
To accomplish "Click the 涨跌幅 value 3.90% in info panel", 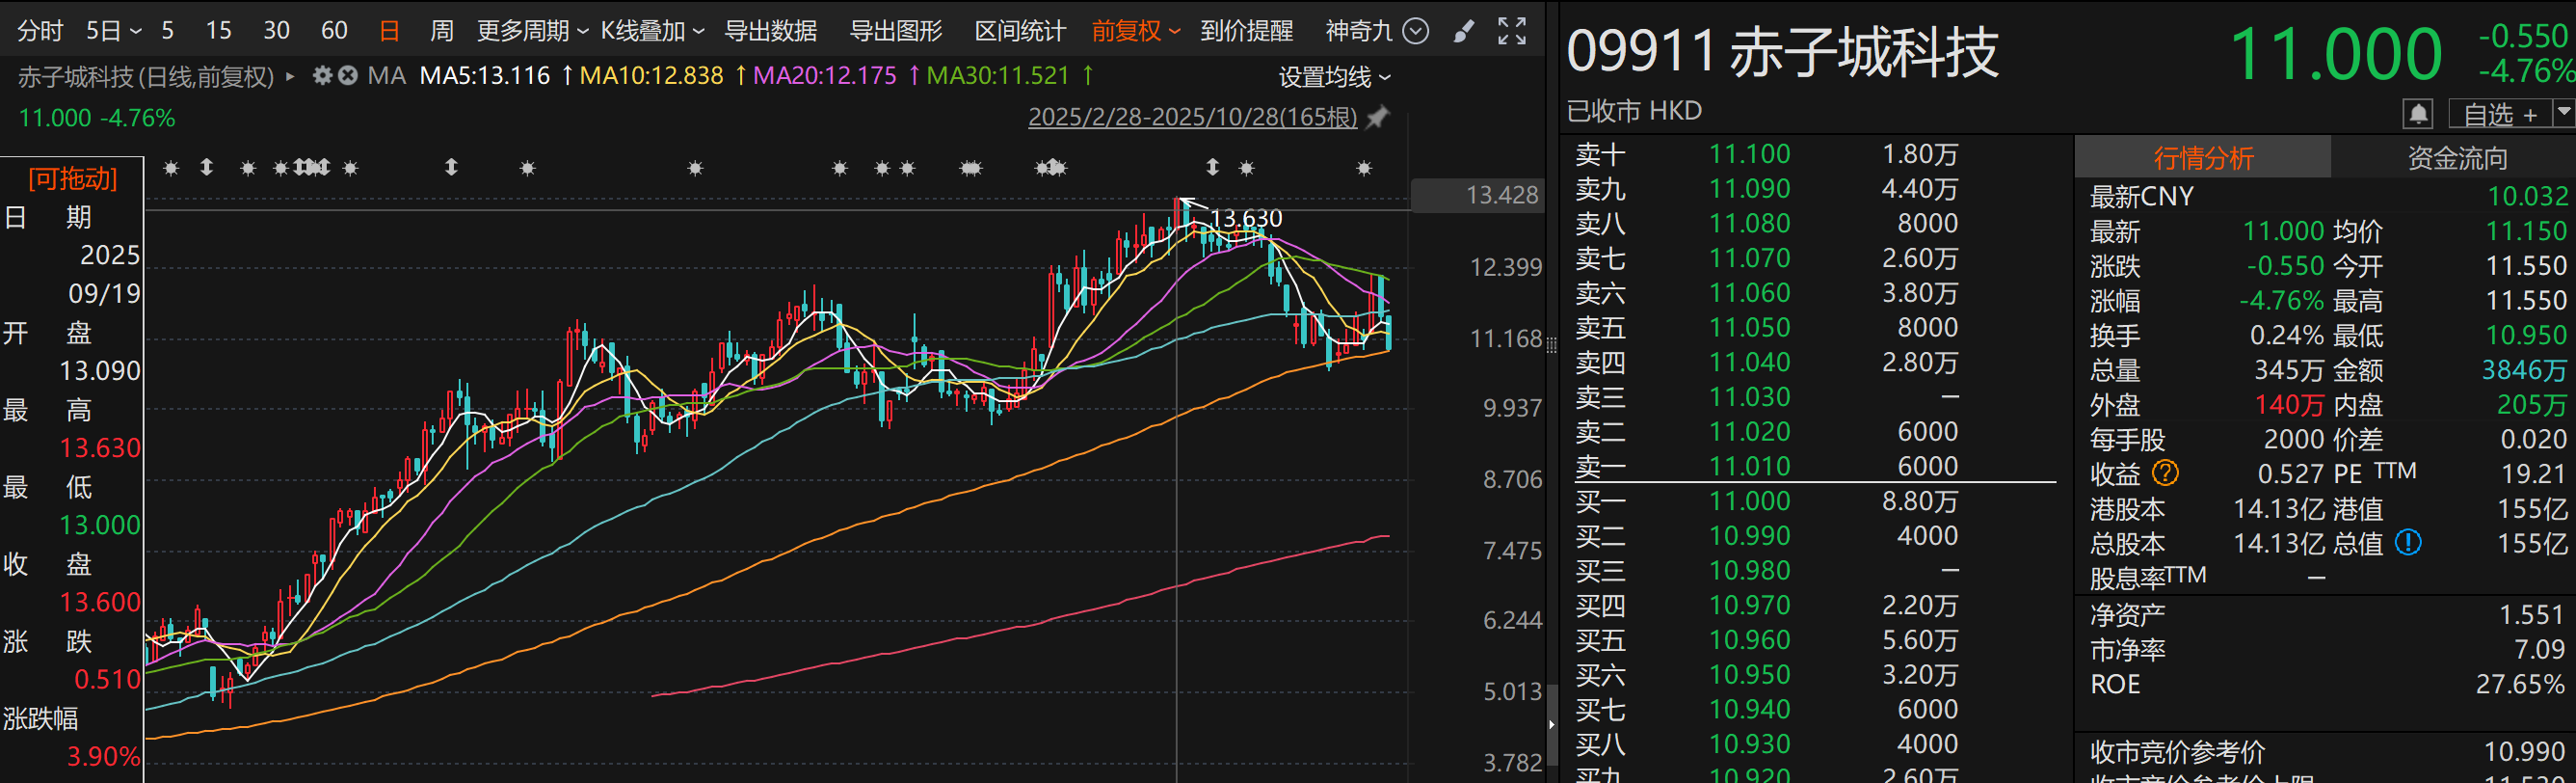I will (104, 756).
